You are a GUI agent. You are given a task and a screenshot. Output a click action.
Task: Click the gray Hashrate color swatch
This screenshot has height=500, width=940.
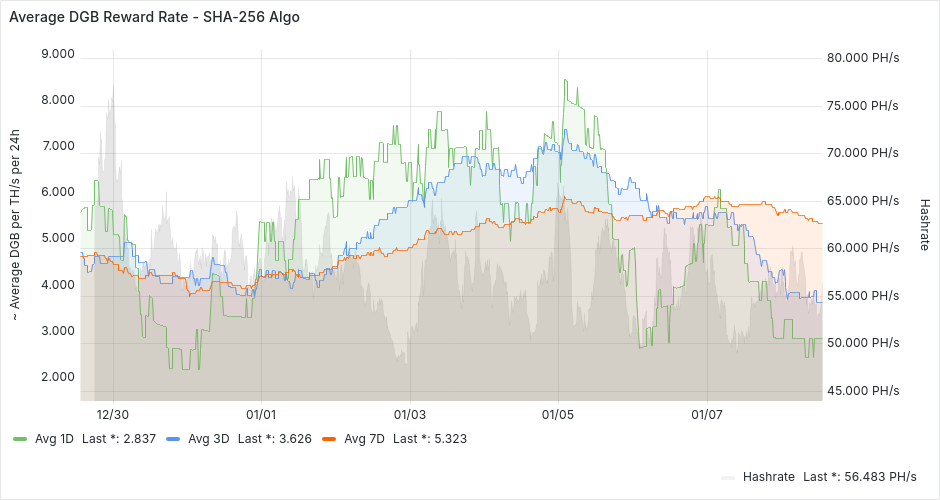(729, 477)
